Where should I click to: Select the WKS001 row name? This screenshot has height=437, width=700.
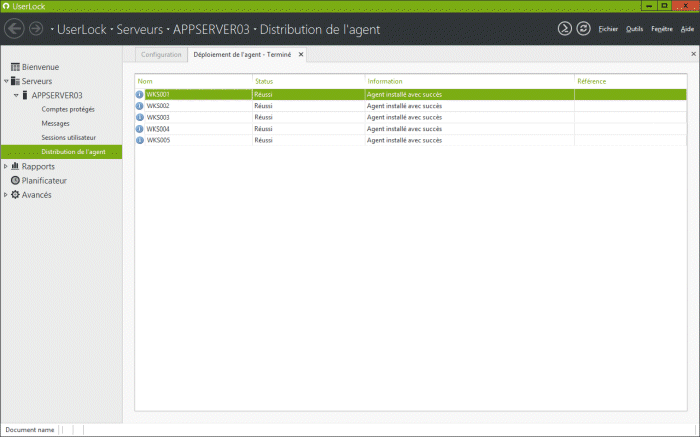tap(158, 95)
